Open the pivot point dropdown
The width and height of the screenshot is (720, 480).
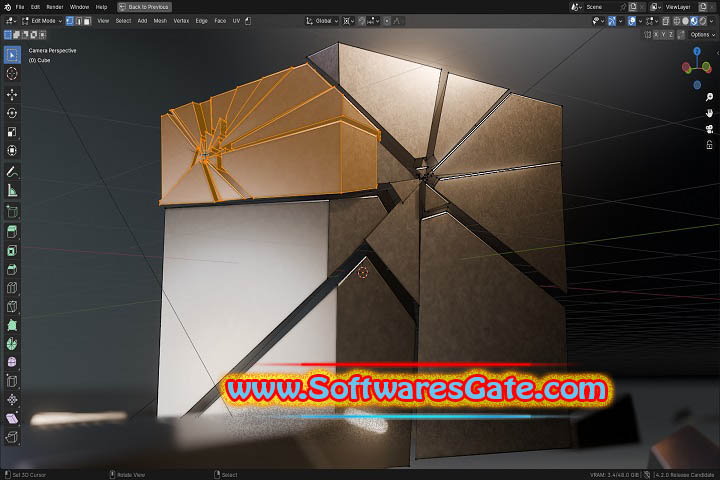point(348,21)
